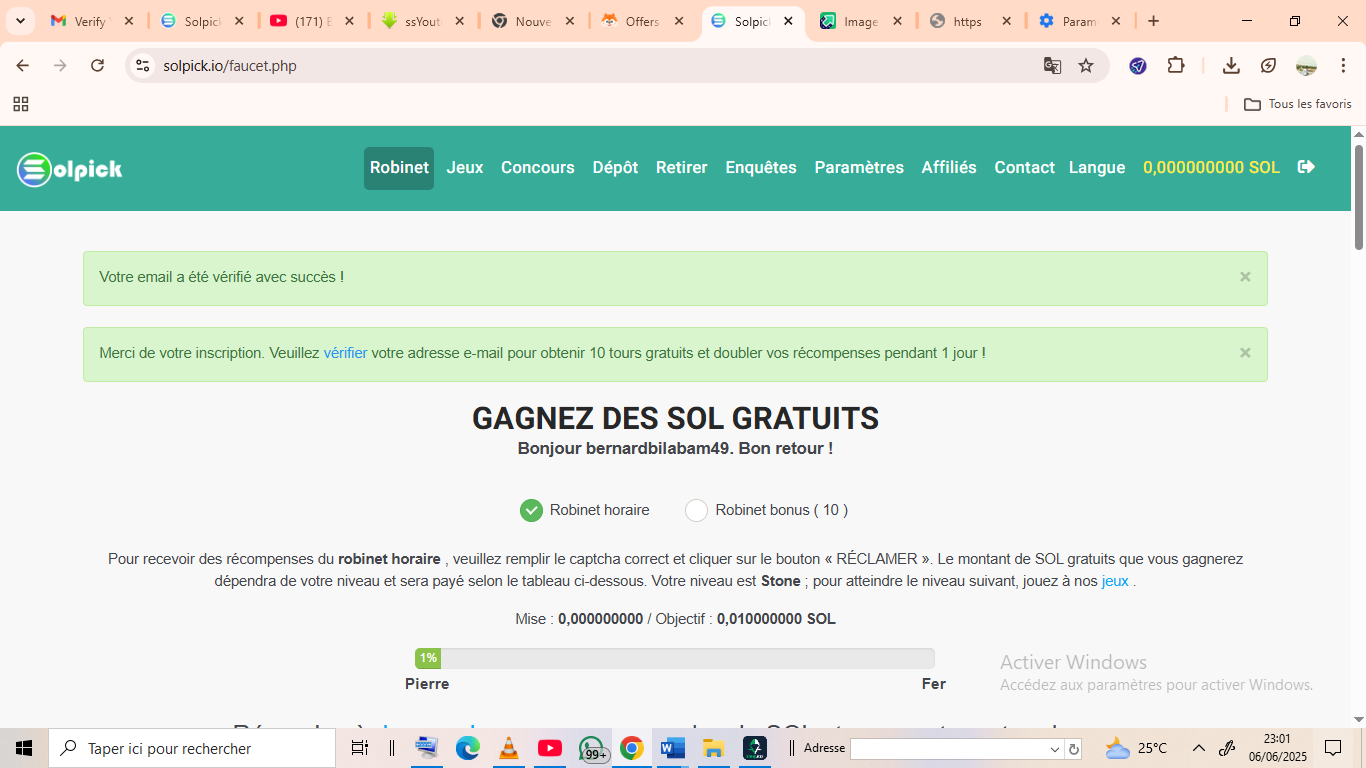Open the notification center icon
Viewport: 1366px width, 768px height.
tap(1333, 748)
